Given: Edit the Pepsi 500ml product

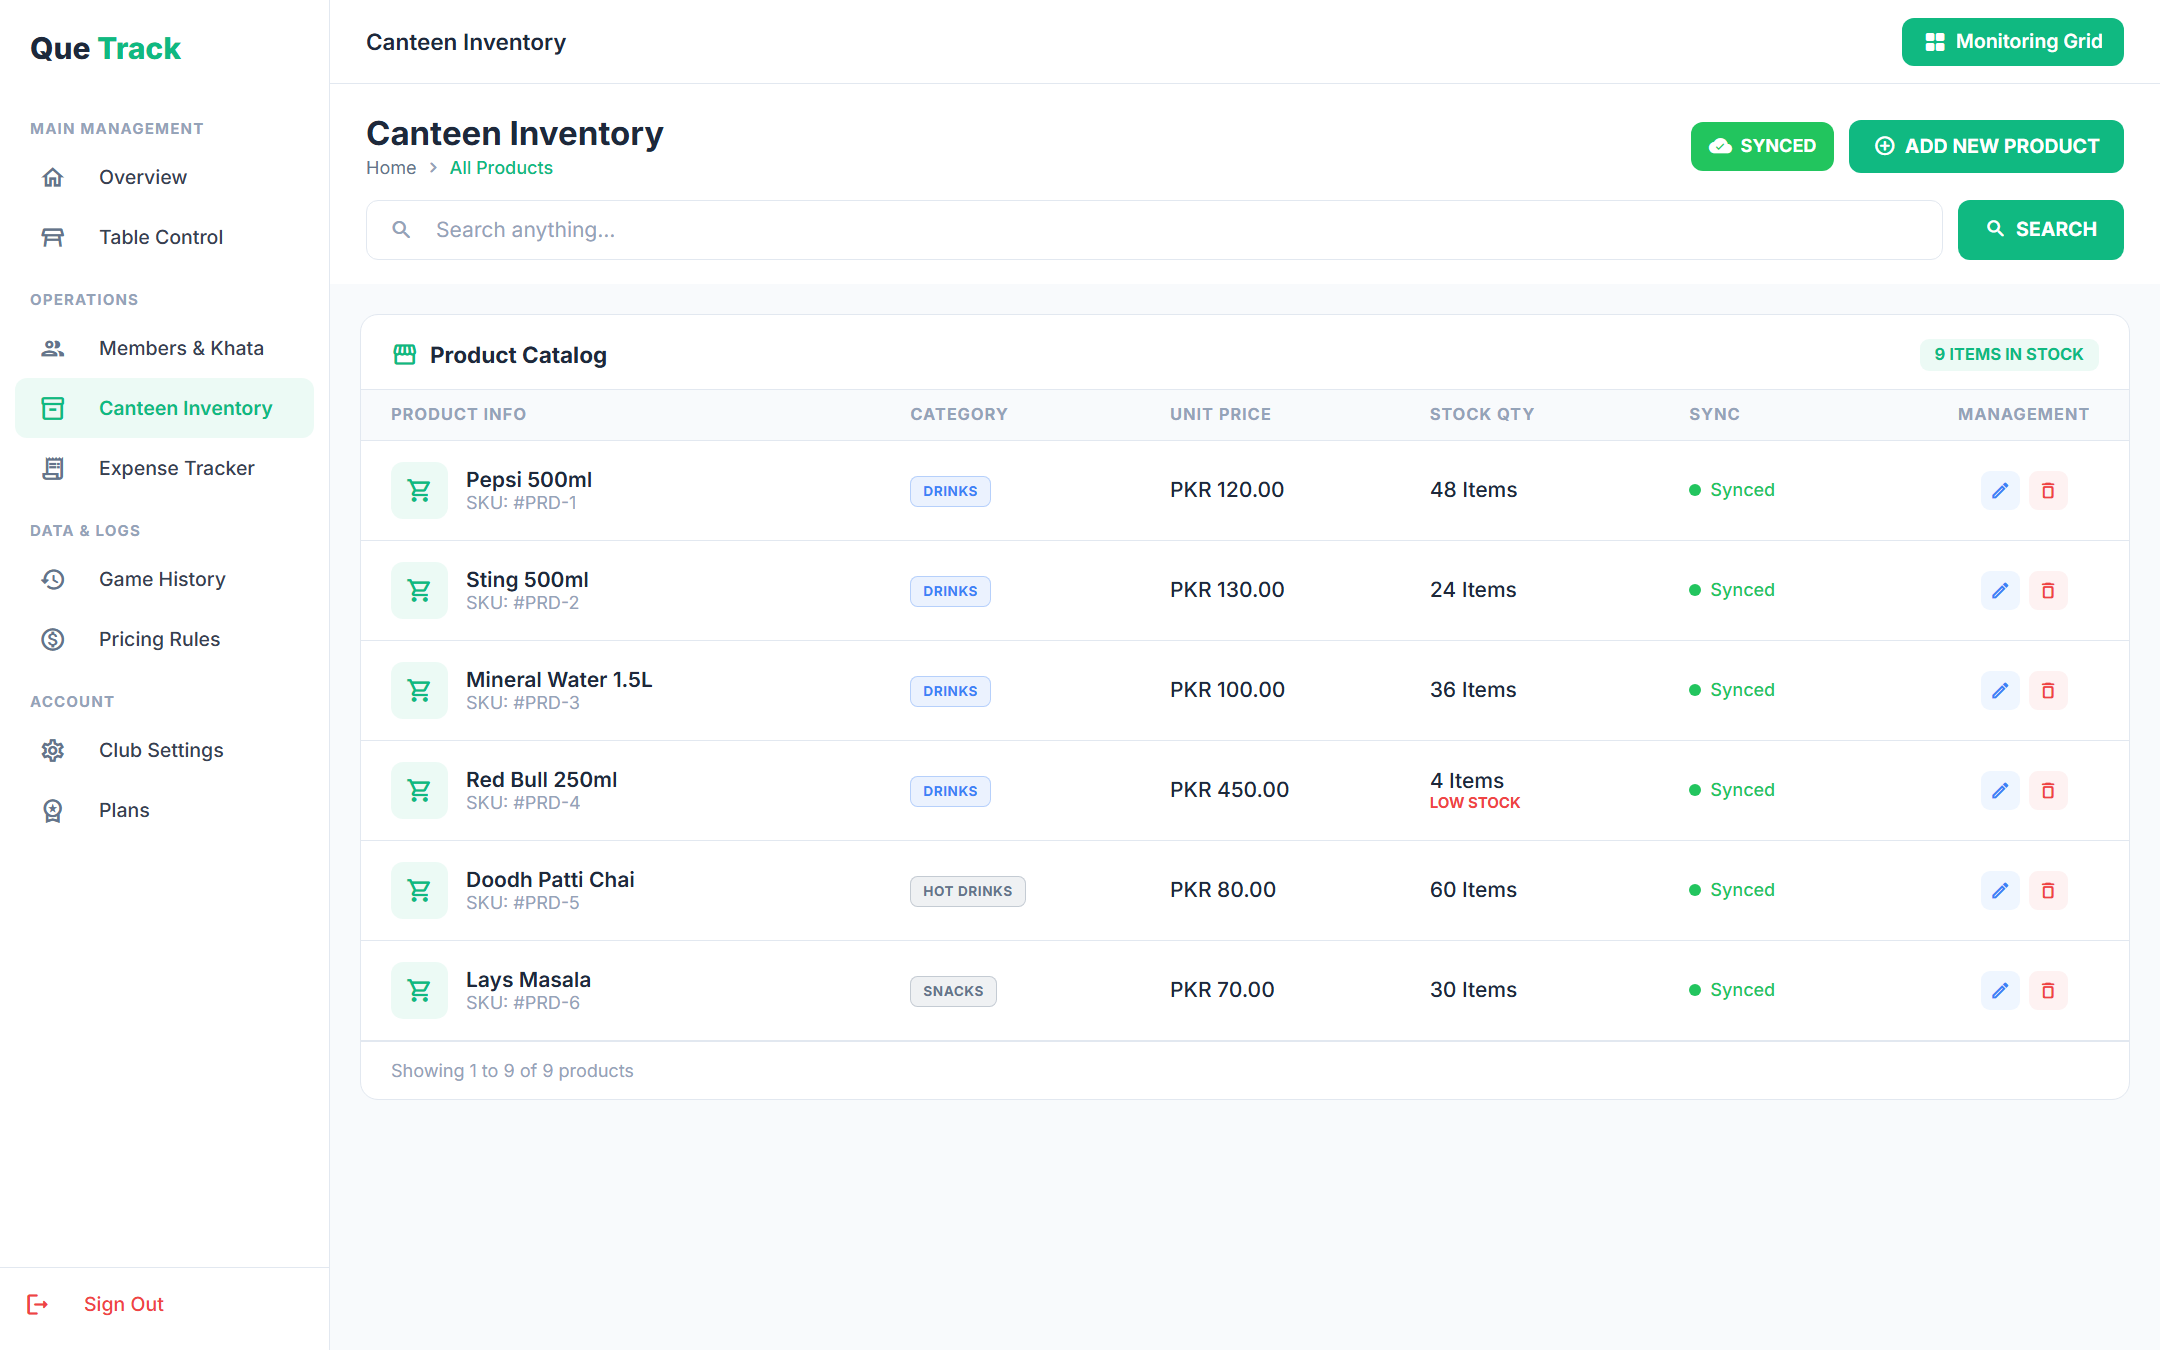Looking at the screenshot, I should click(2000, 490).
